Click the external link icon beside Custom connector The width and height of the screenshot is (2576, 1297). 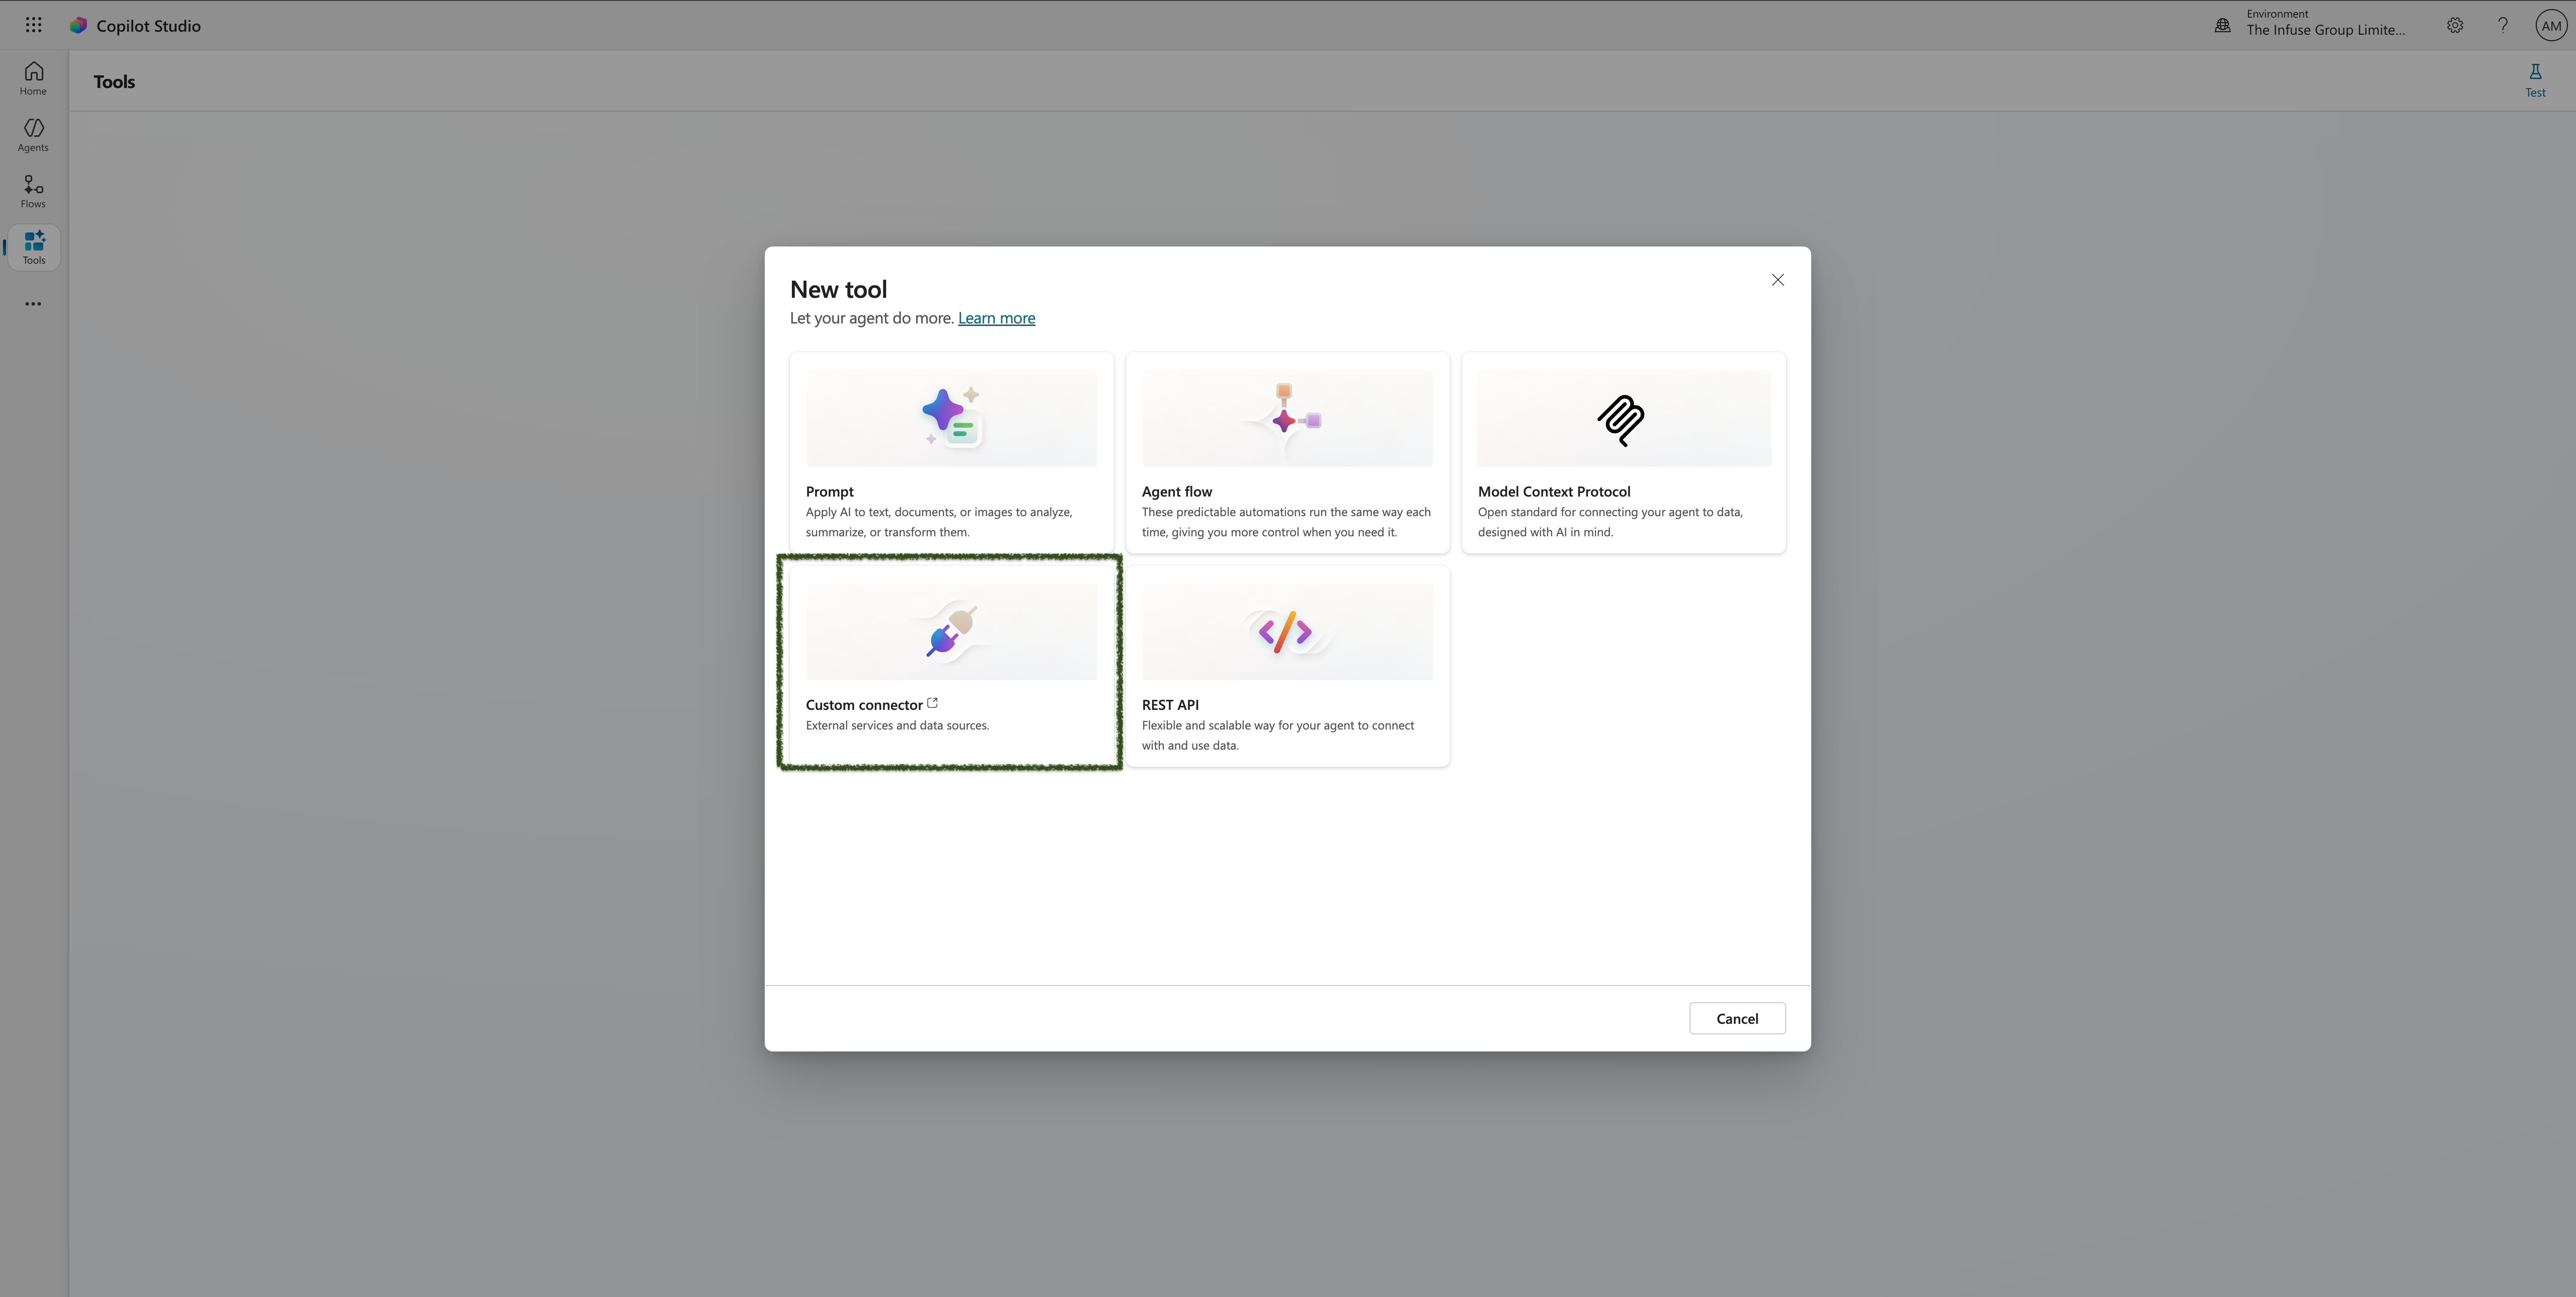[932, 703]
